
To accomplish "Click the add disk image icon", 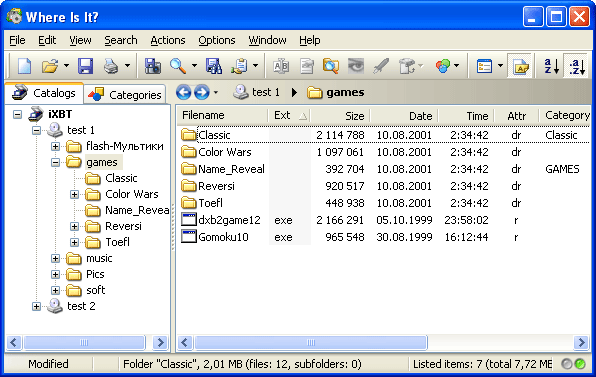I will (152, 66).
